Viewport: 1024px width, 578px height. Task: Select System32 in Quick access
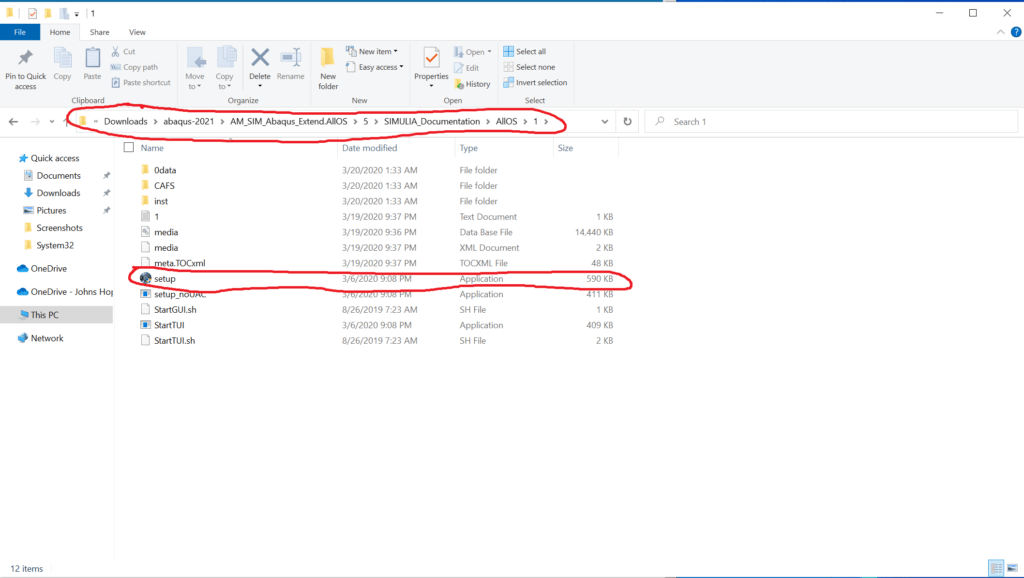(55, 246)
